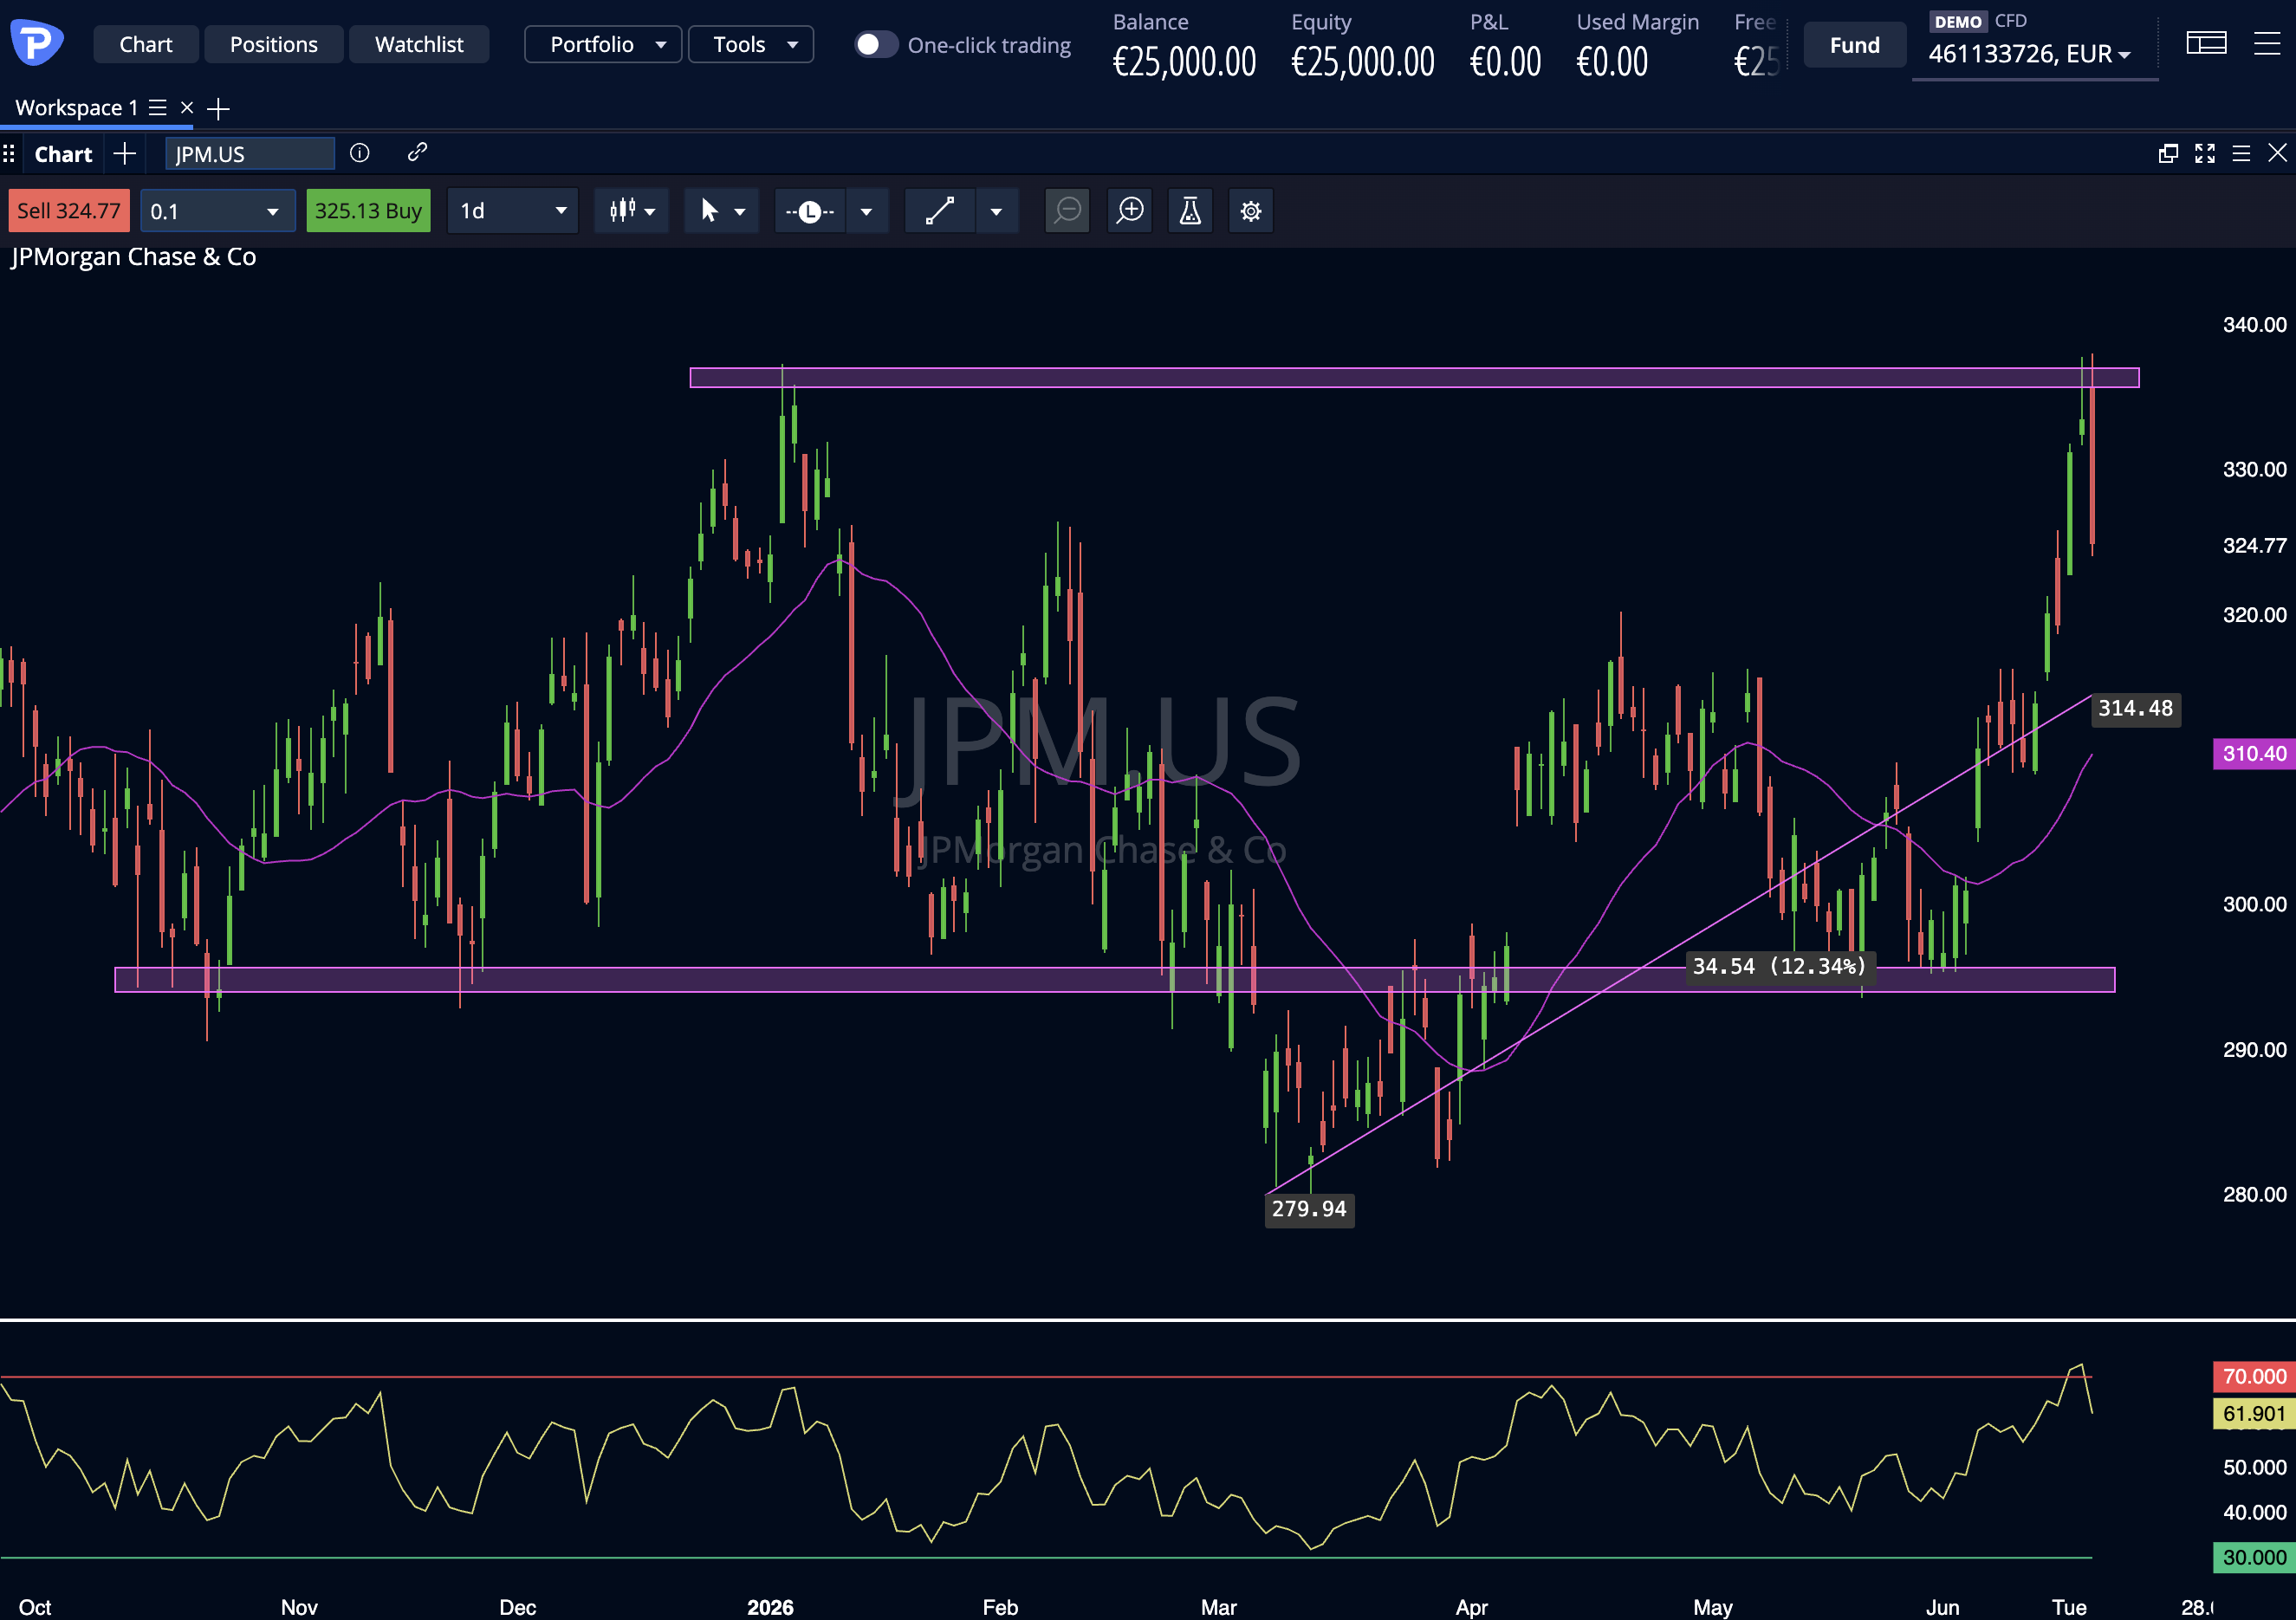Click the 61.901 RSI value label
The height and width of the screenshot is (1620, 2296).
pyautogui.click(x=2254, y=1414)
